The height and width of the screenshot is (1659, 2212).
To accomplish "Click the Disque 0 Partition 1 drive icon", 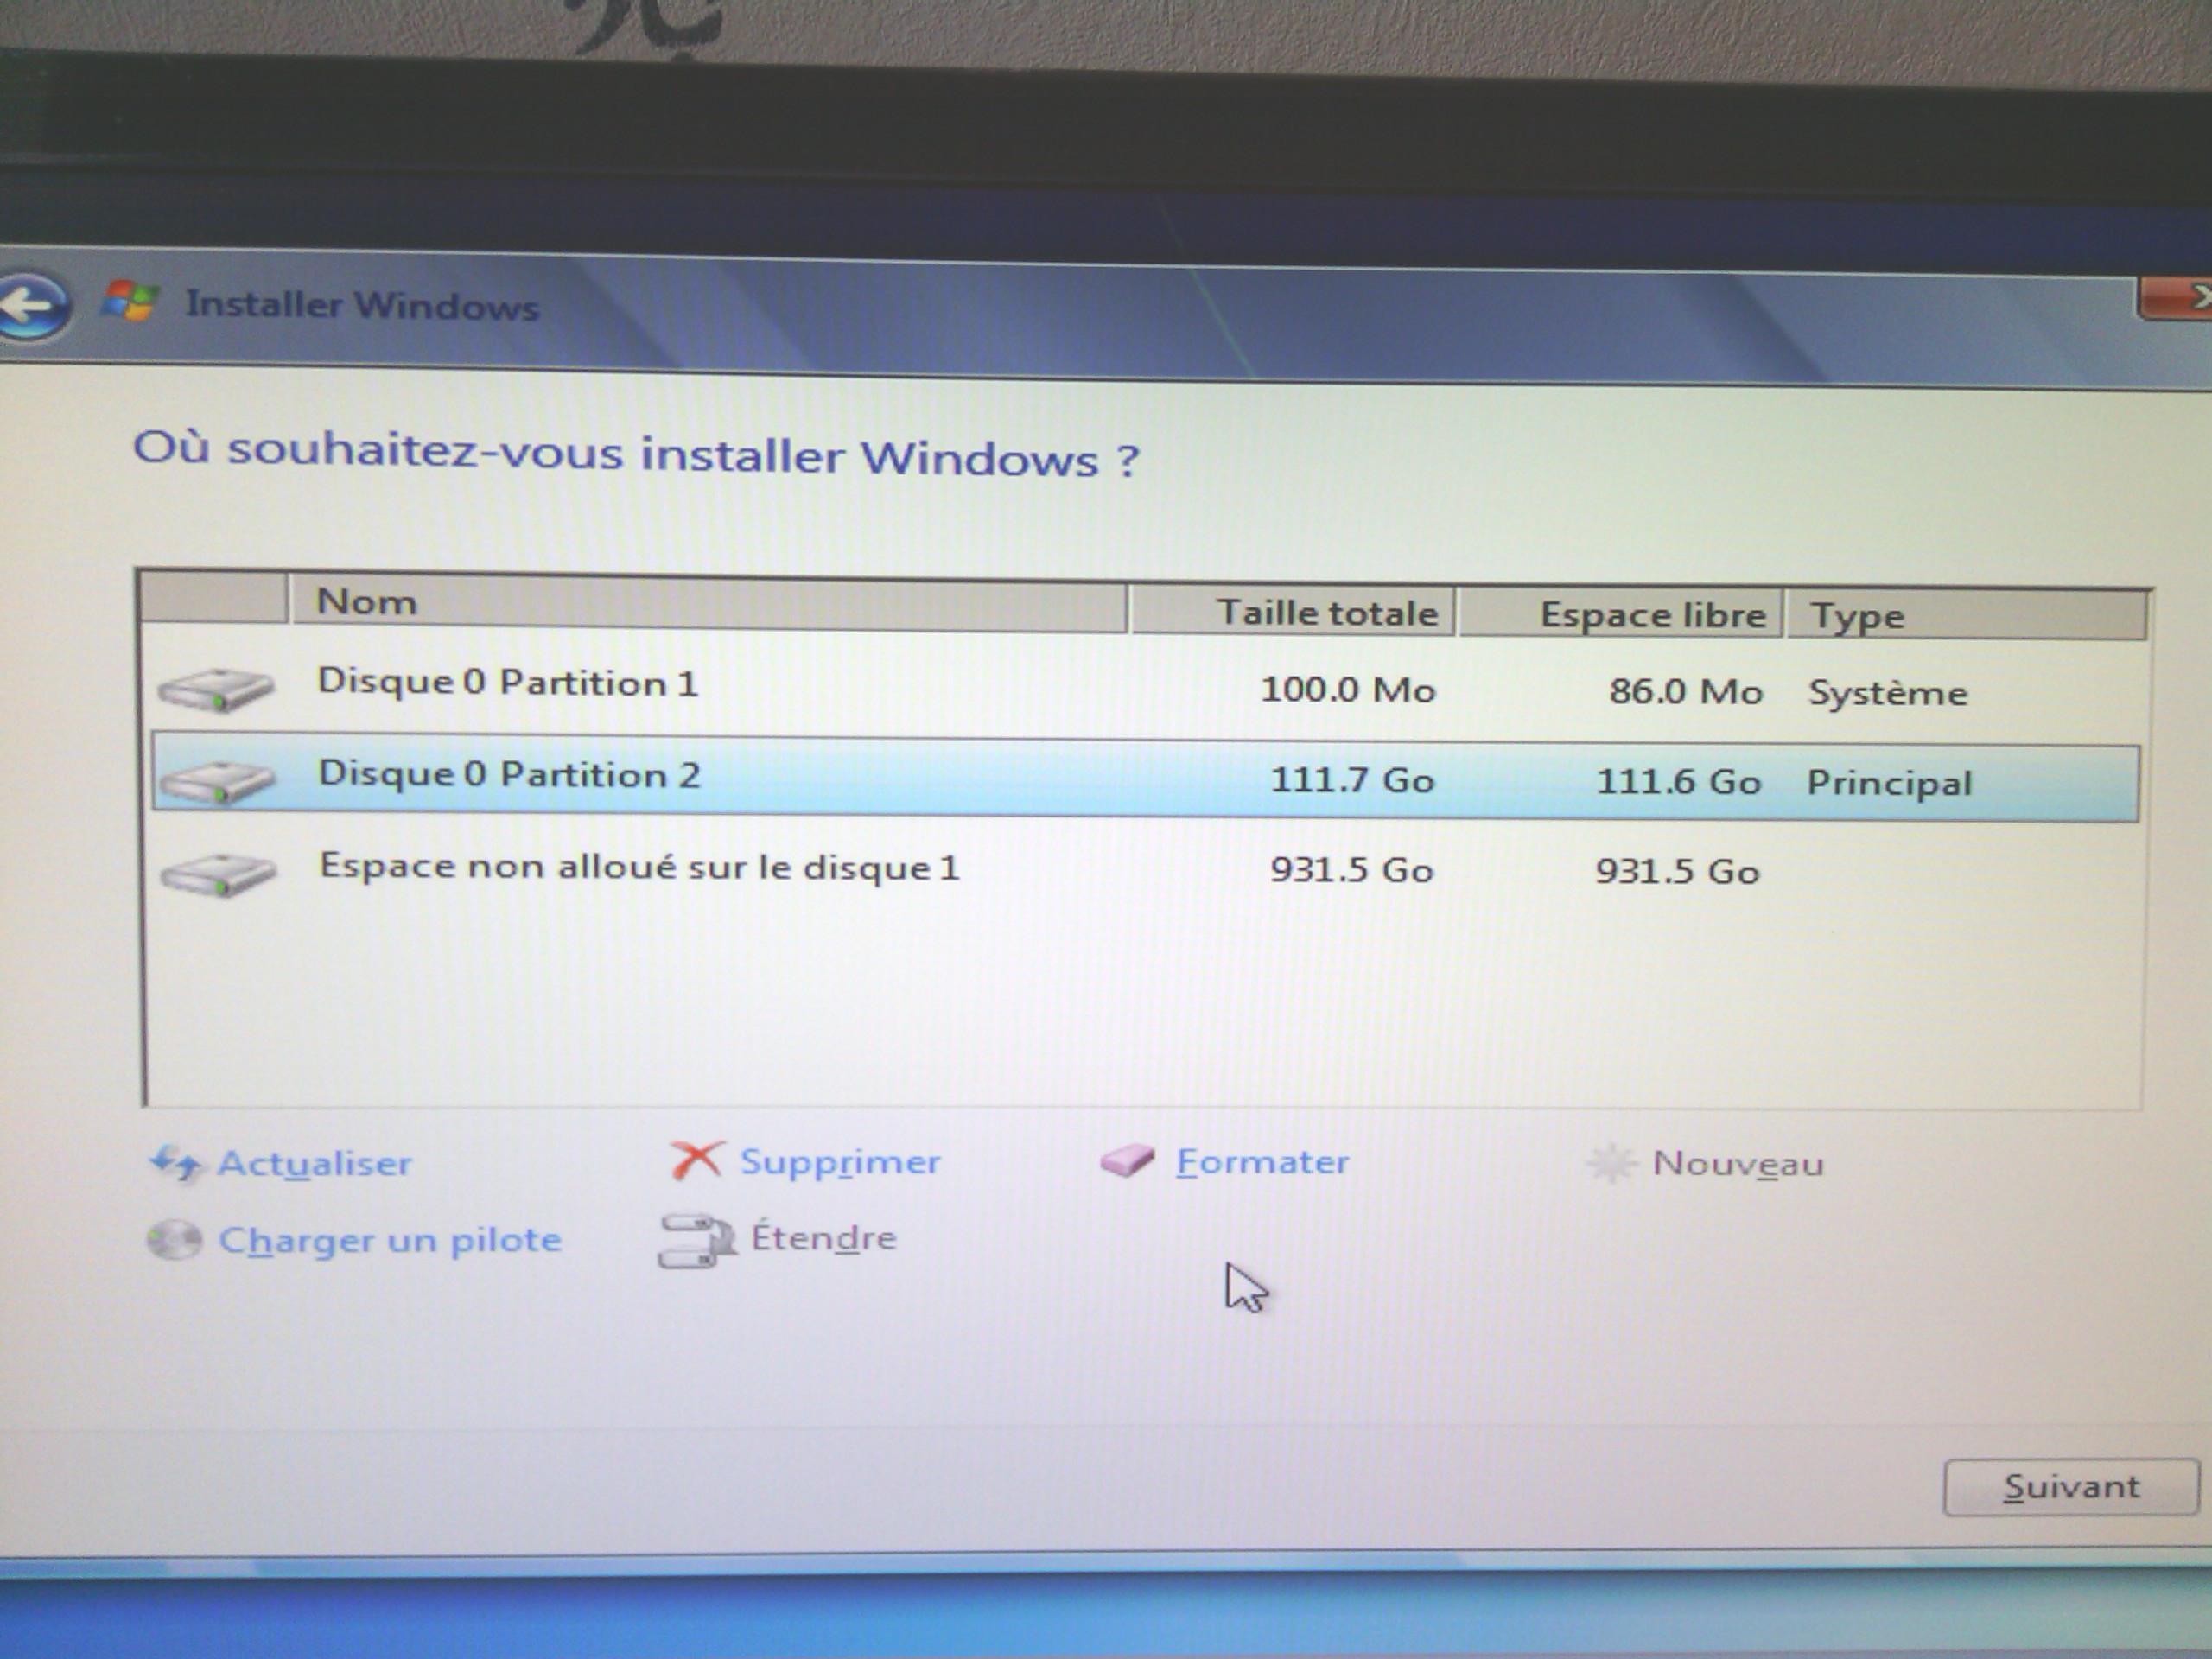I will pyautogui.click(x=216, y=690).
